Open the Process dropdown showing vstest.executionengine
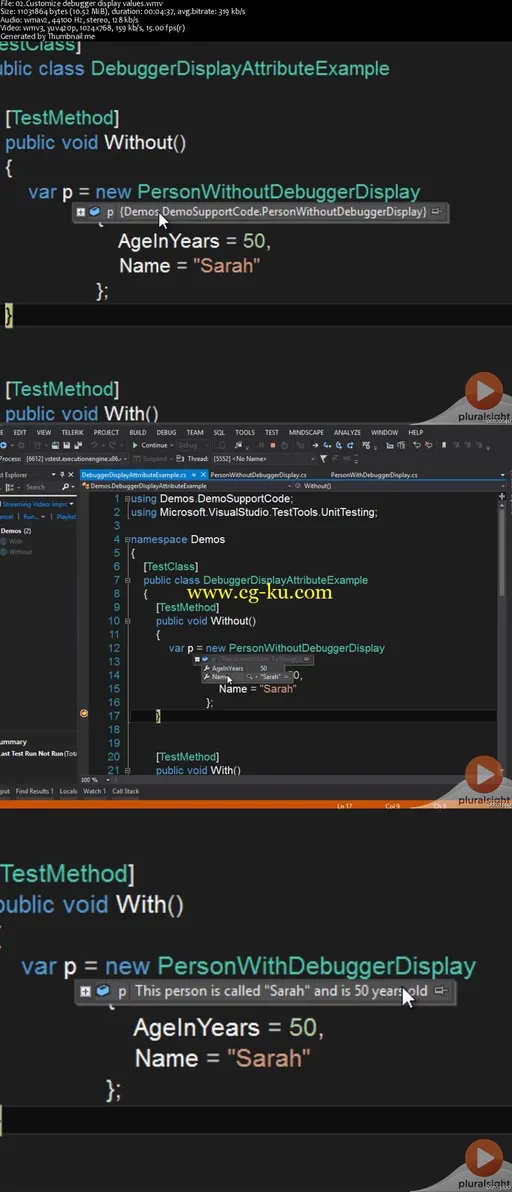512x1192 pixels. click(76, 459)
